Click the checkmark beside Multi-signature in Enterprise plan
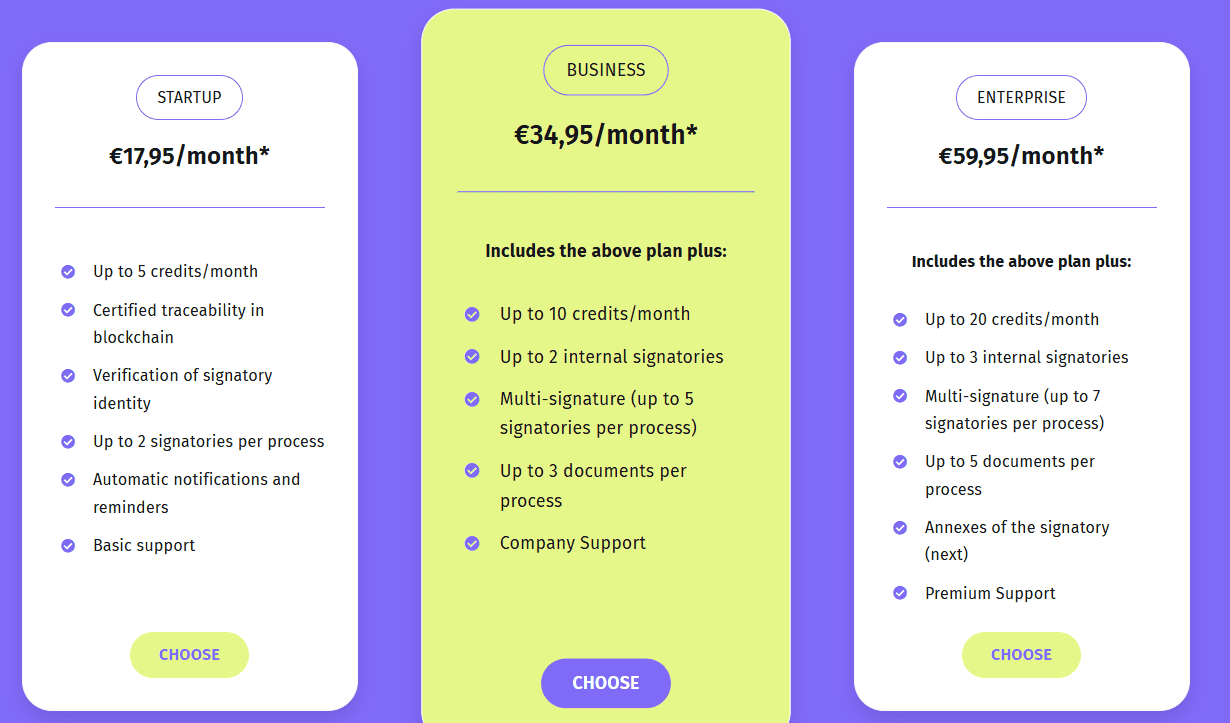 [x=898, y=396]
